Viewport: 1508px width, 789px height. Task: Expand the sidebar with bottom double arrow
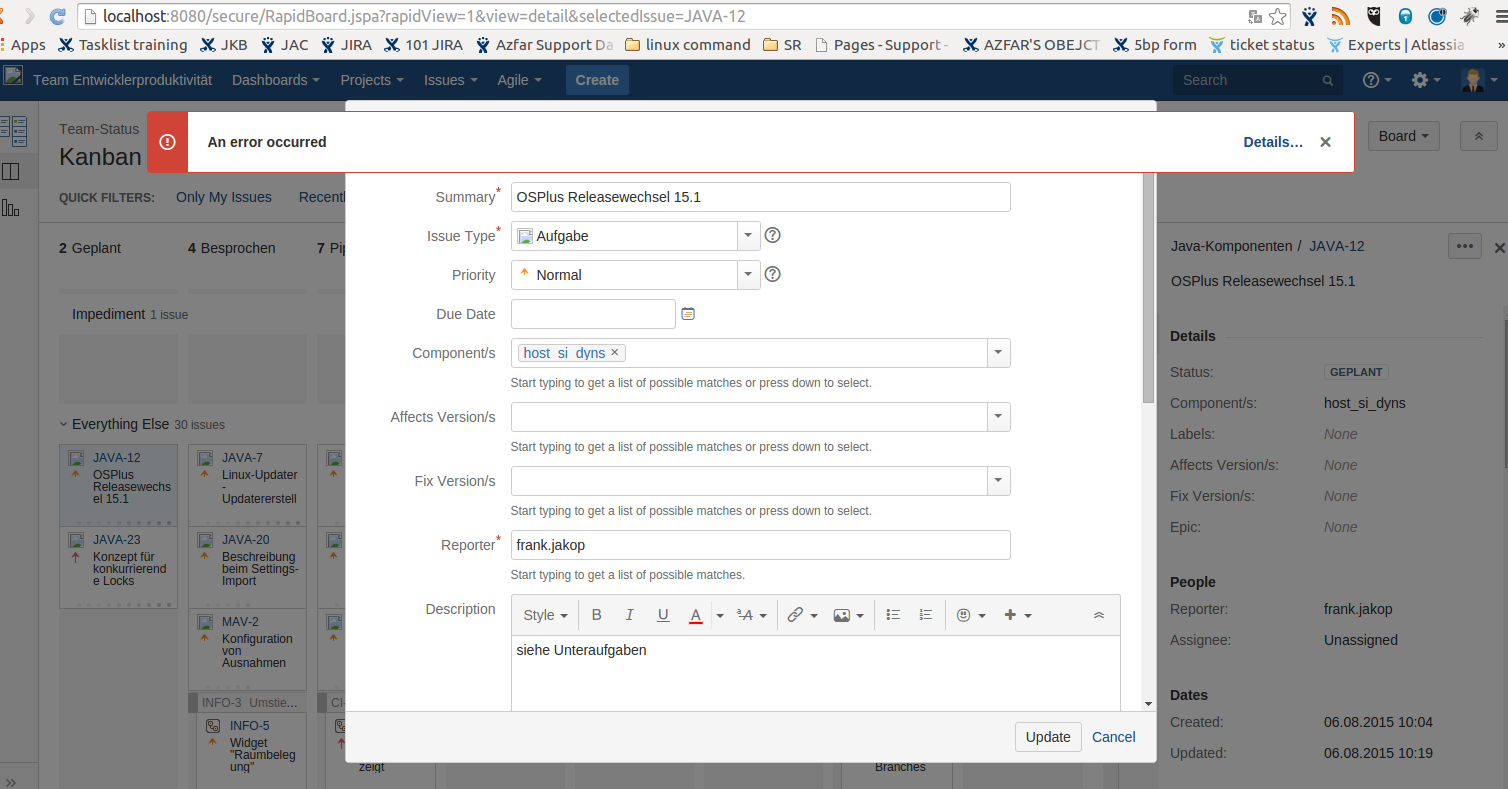(x=10, y=781)
